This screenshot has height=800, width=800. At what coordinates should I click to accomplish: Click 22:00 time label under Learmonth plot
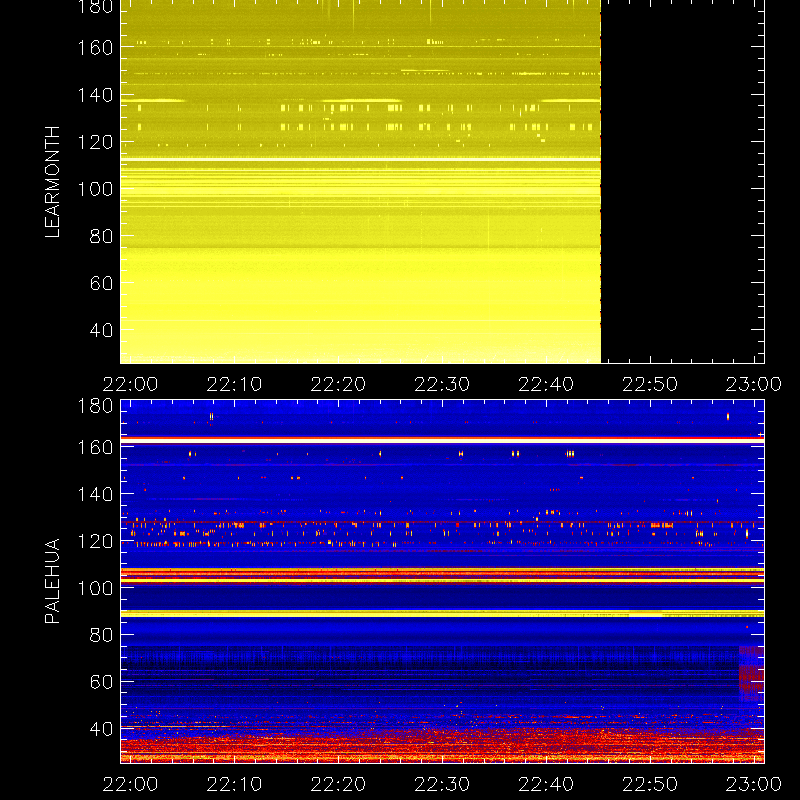(130, 384)
